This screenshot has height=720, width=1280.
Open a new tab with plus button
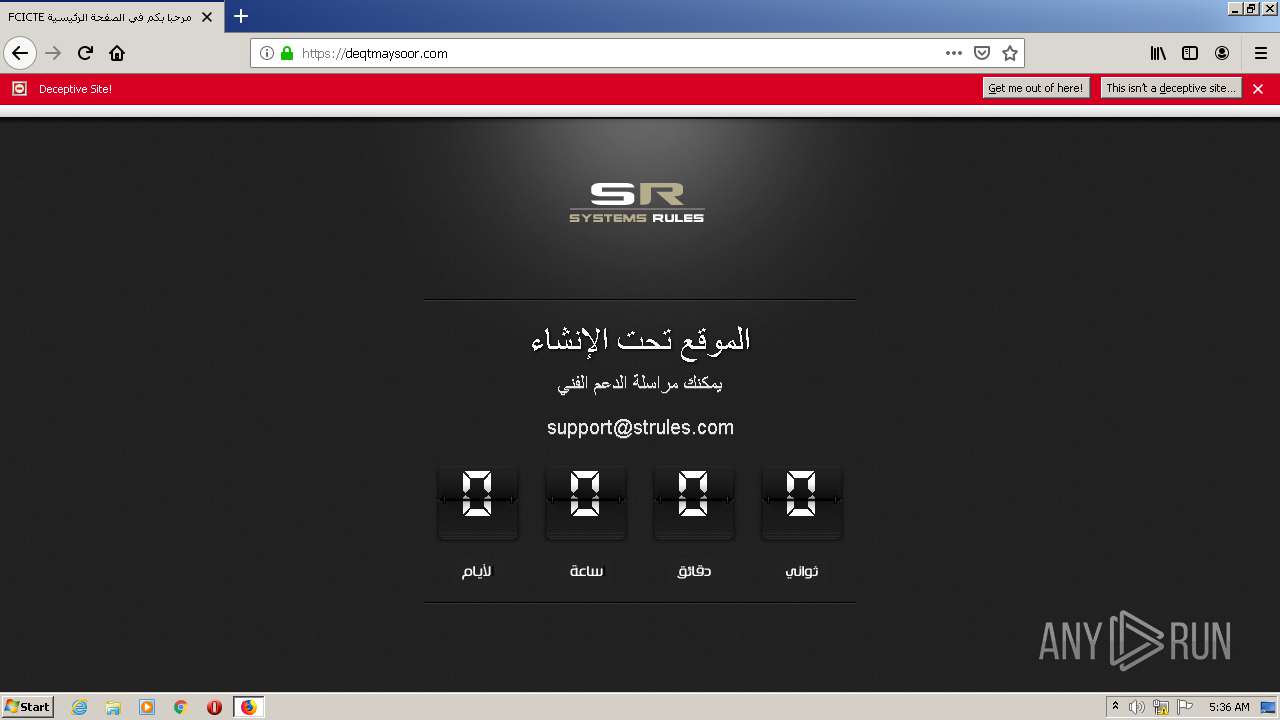coord(241,16)
